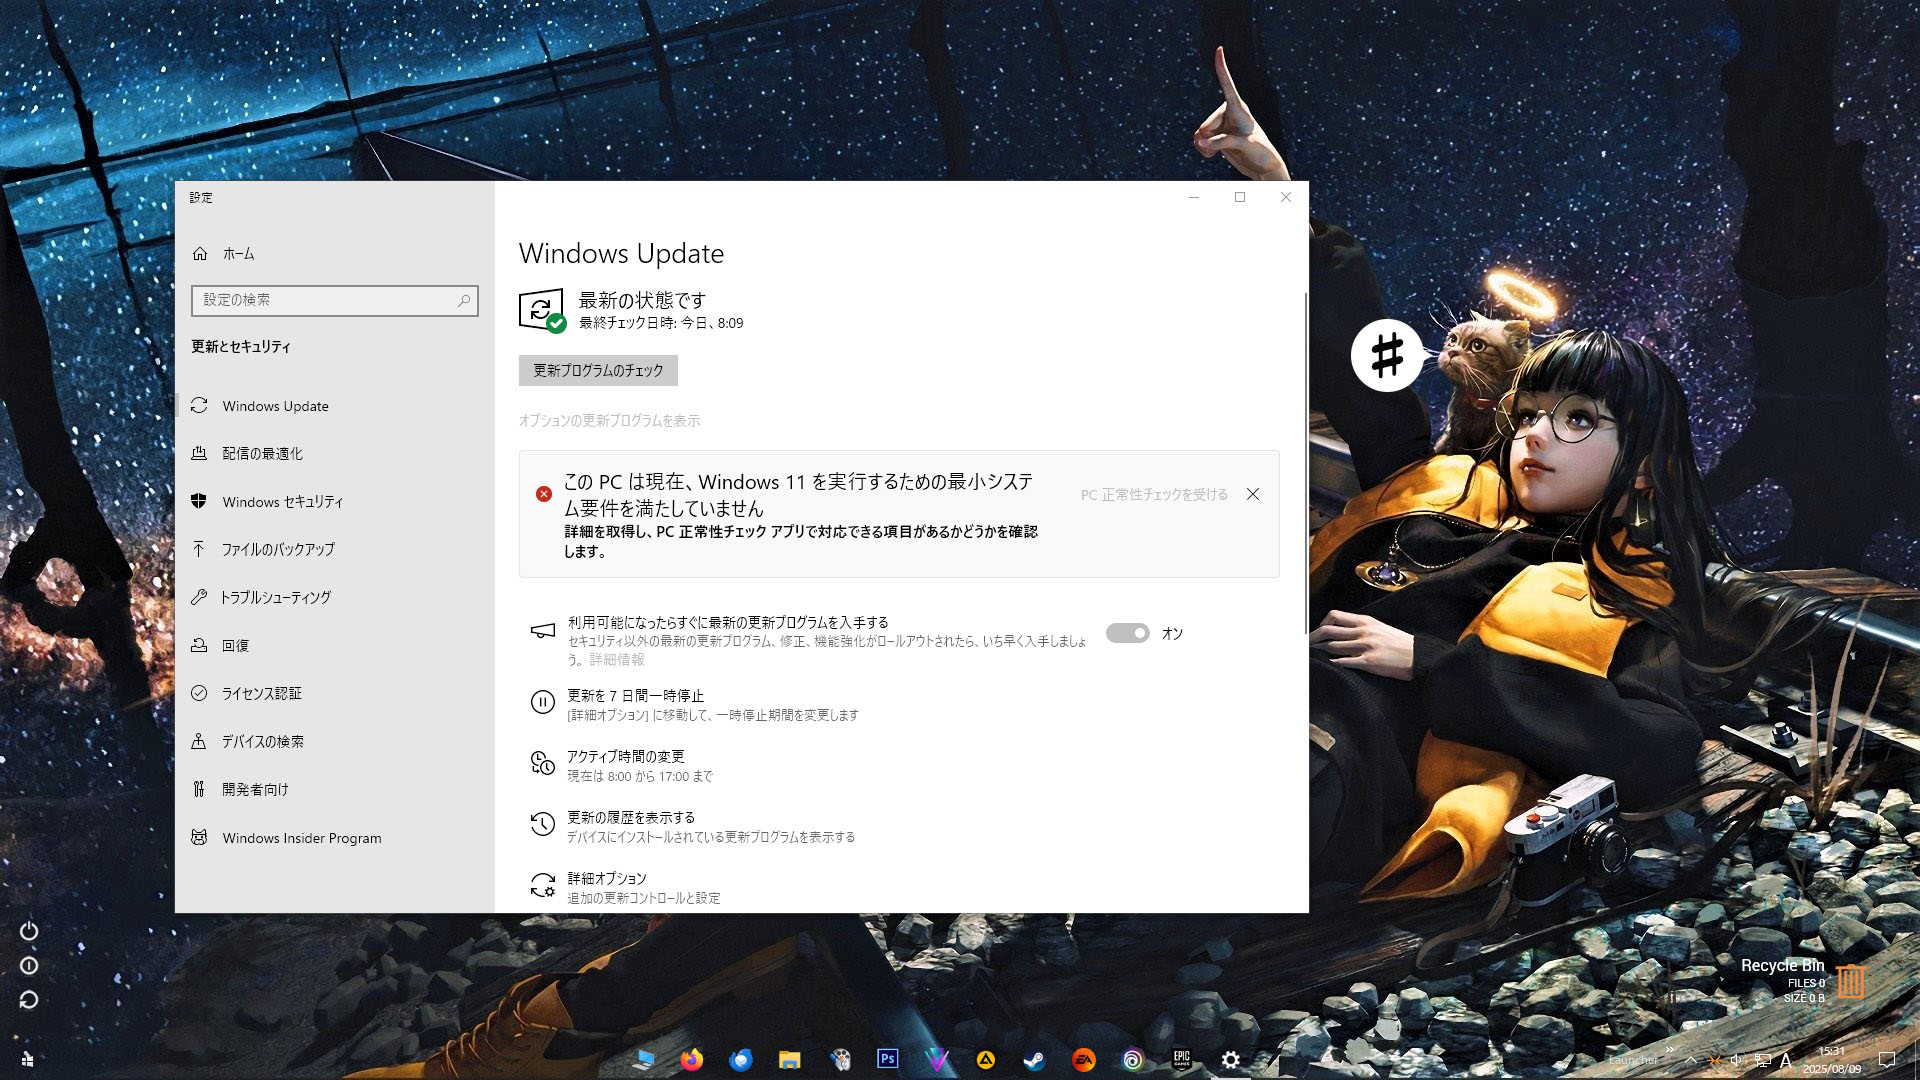Screen dimensions: 1920x1080
Task: Click the デバイスの検索 person-location icon
Action: (199, 741)
